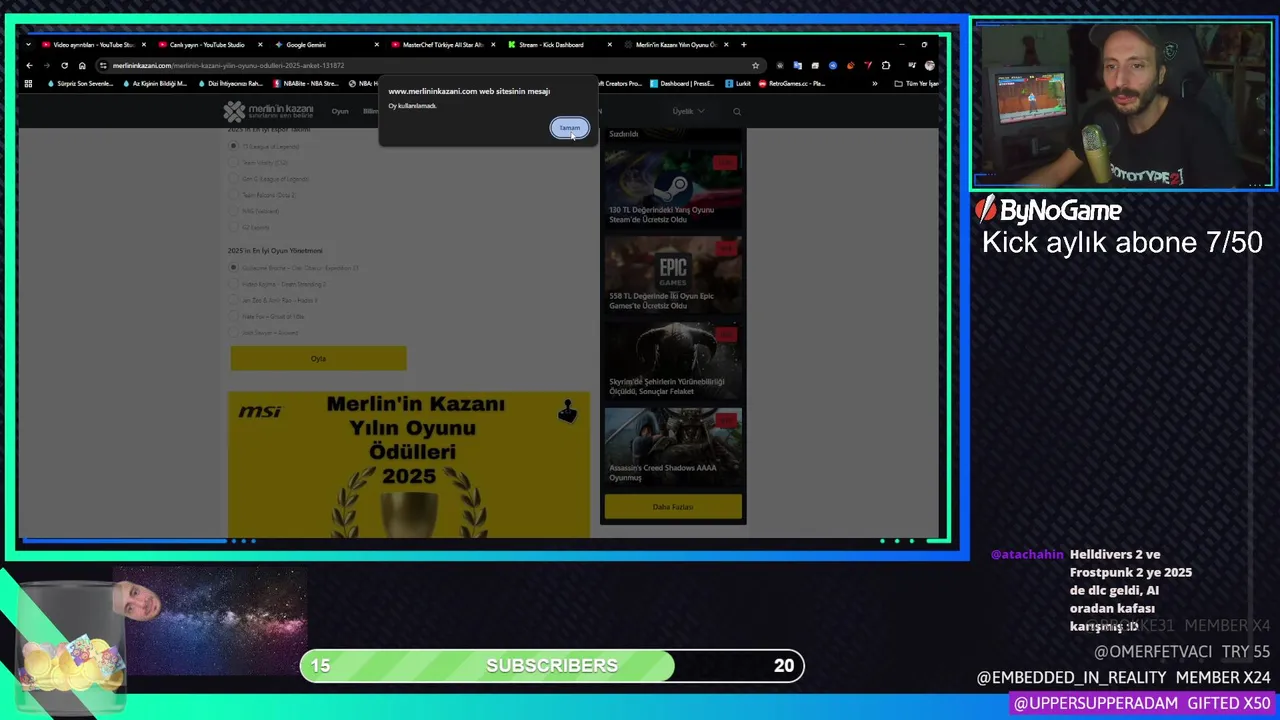
Task: Open the Az Kişinin Bildiği bookmark
Action: tap(155, 84)
